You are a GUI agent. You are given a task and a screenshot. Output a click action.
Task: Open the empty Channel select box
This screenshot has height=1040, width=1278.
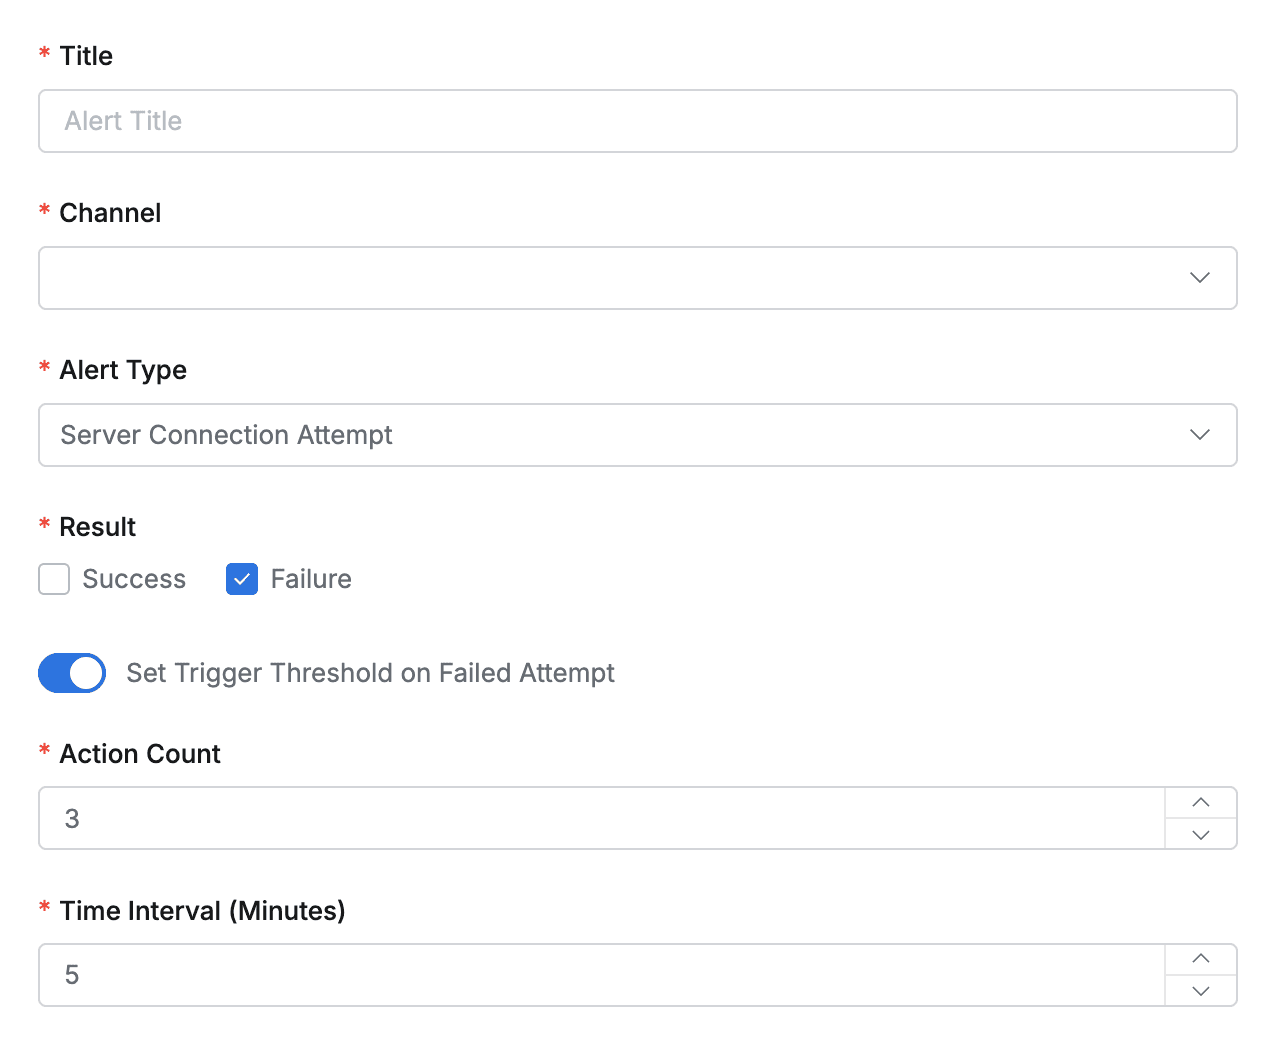tap(600, 278)
